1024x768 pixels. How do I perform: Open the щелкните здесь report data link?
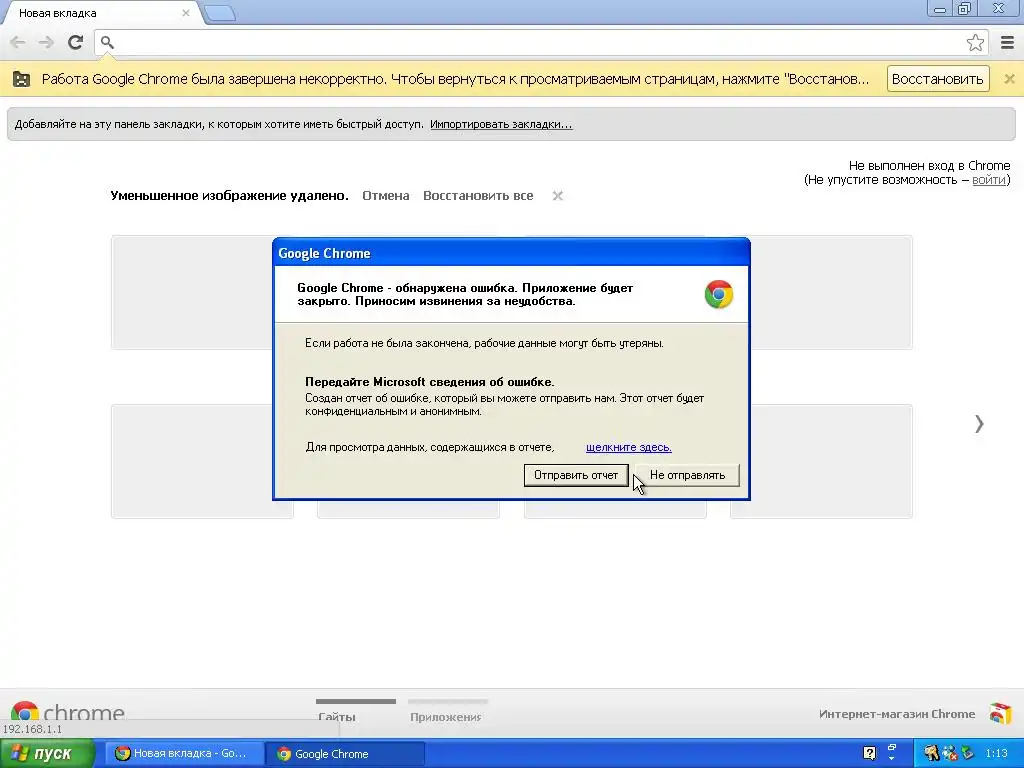pyautogui.click(x=628, y=447)
